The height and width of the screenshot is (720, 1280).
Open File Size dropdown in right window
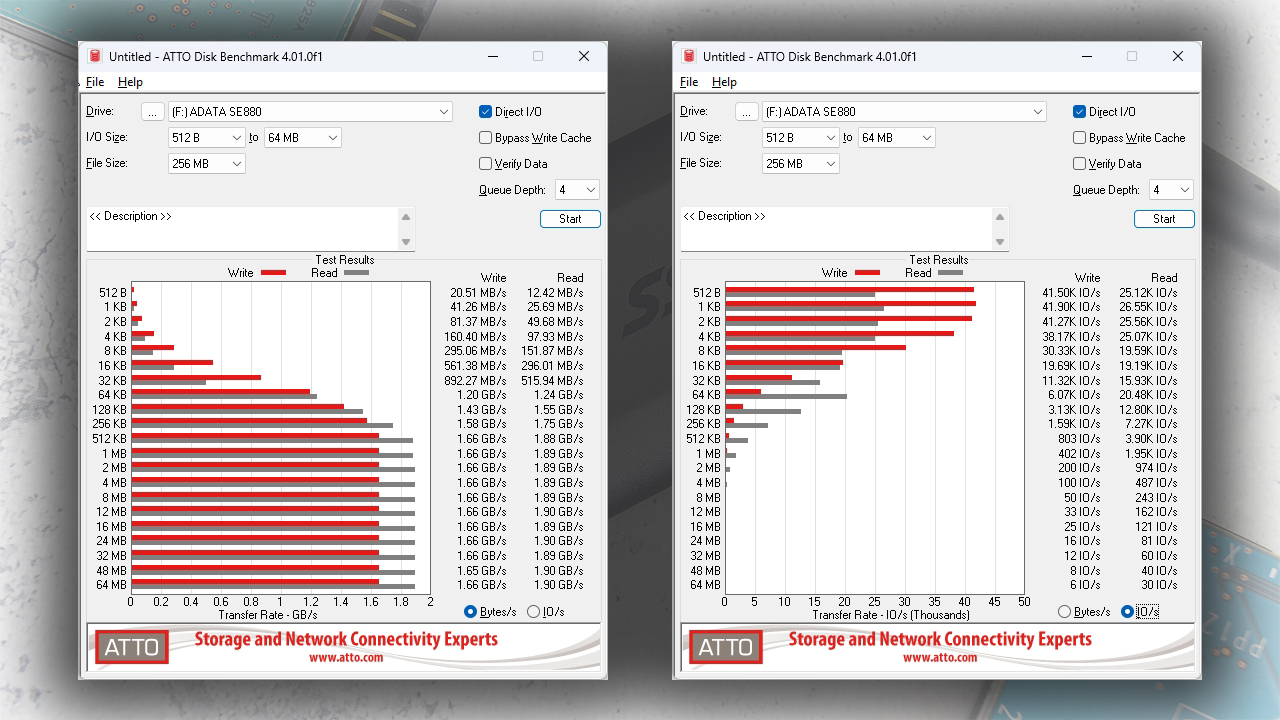tap(801, 164)
